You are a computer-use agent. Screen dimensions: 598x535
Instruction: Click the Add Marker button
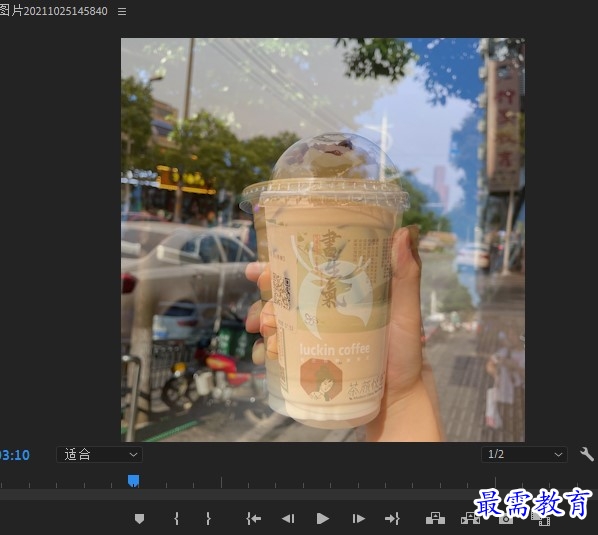(140, 519)
